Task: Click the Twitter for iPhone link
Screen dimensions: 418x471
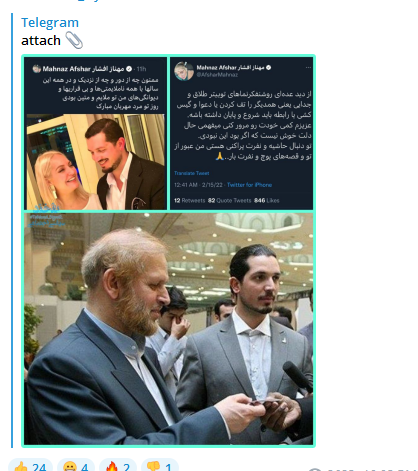Action: coord(249,185)
